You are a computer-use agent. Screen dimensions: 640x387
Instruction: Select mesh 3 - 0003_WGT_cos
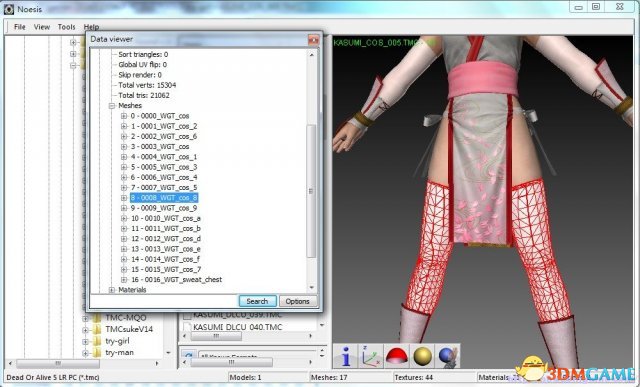pos(160,147)
